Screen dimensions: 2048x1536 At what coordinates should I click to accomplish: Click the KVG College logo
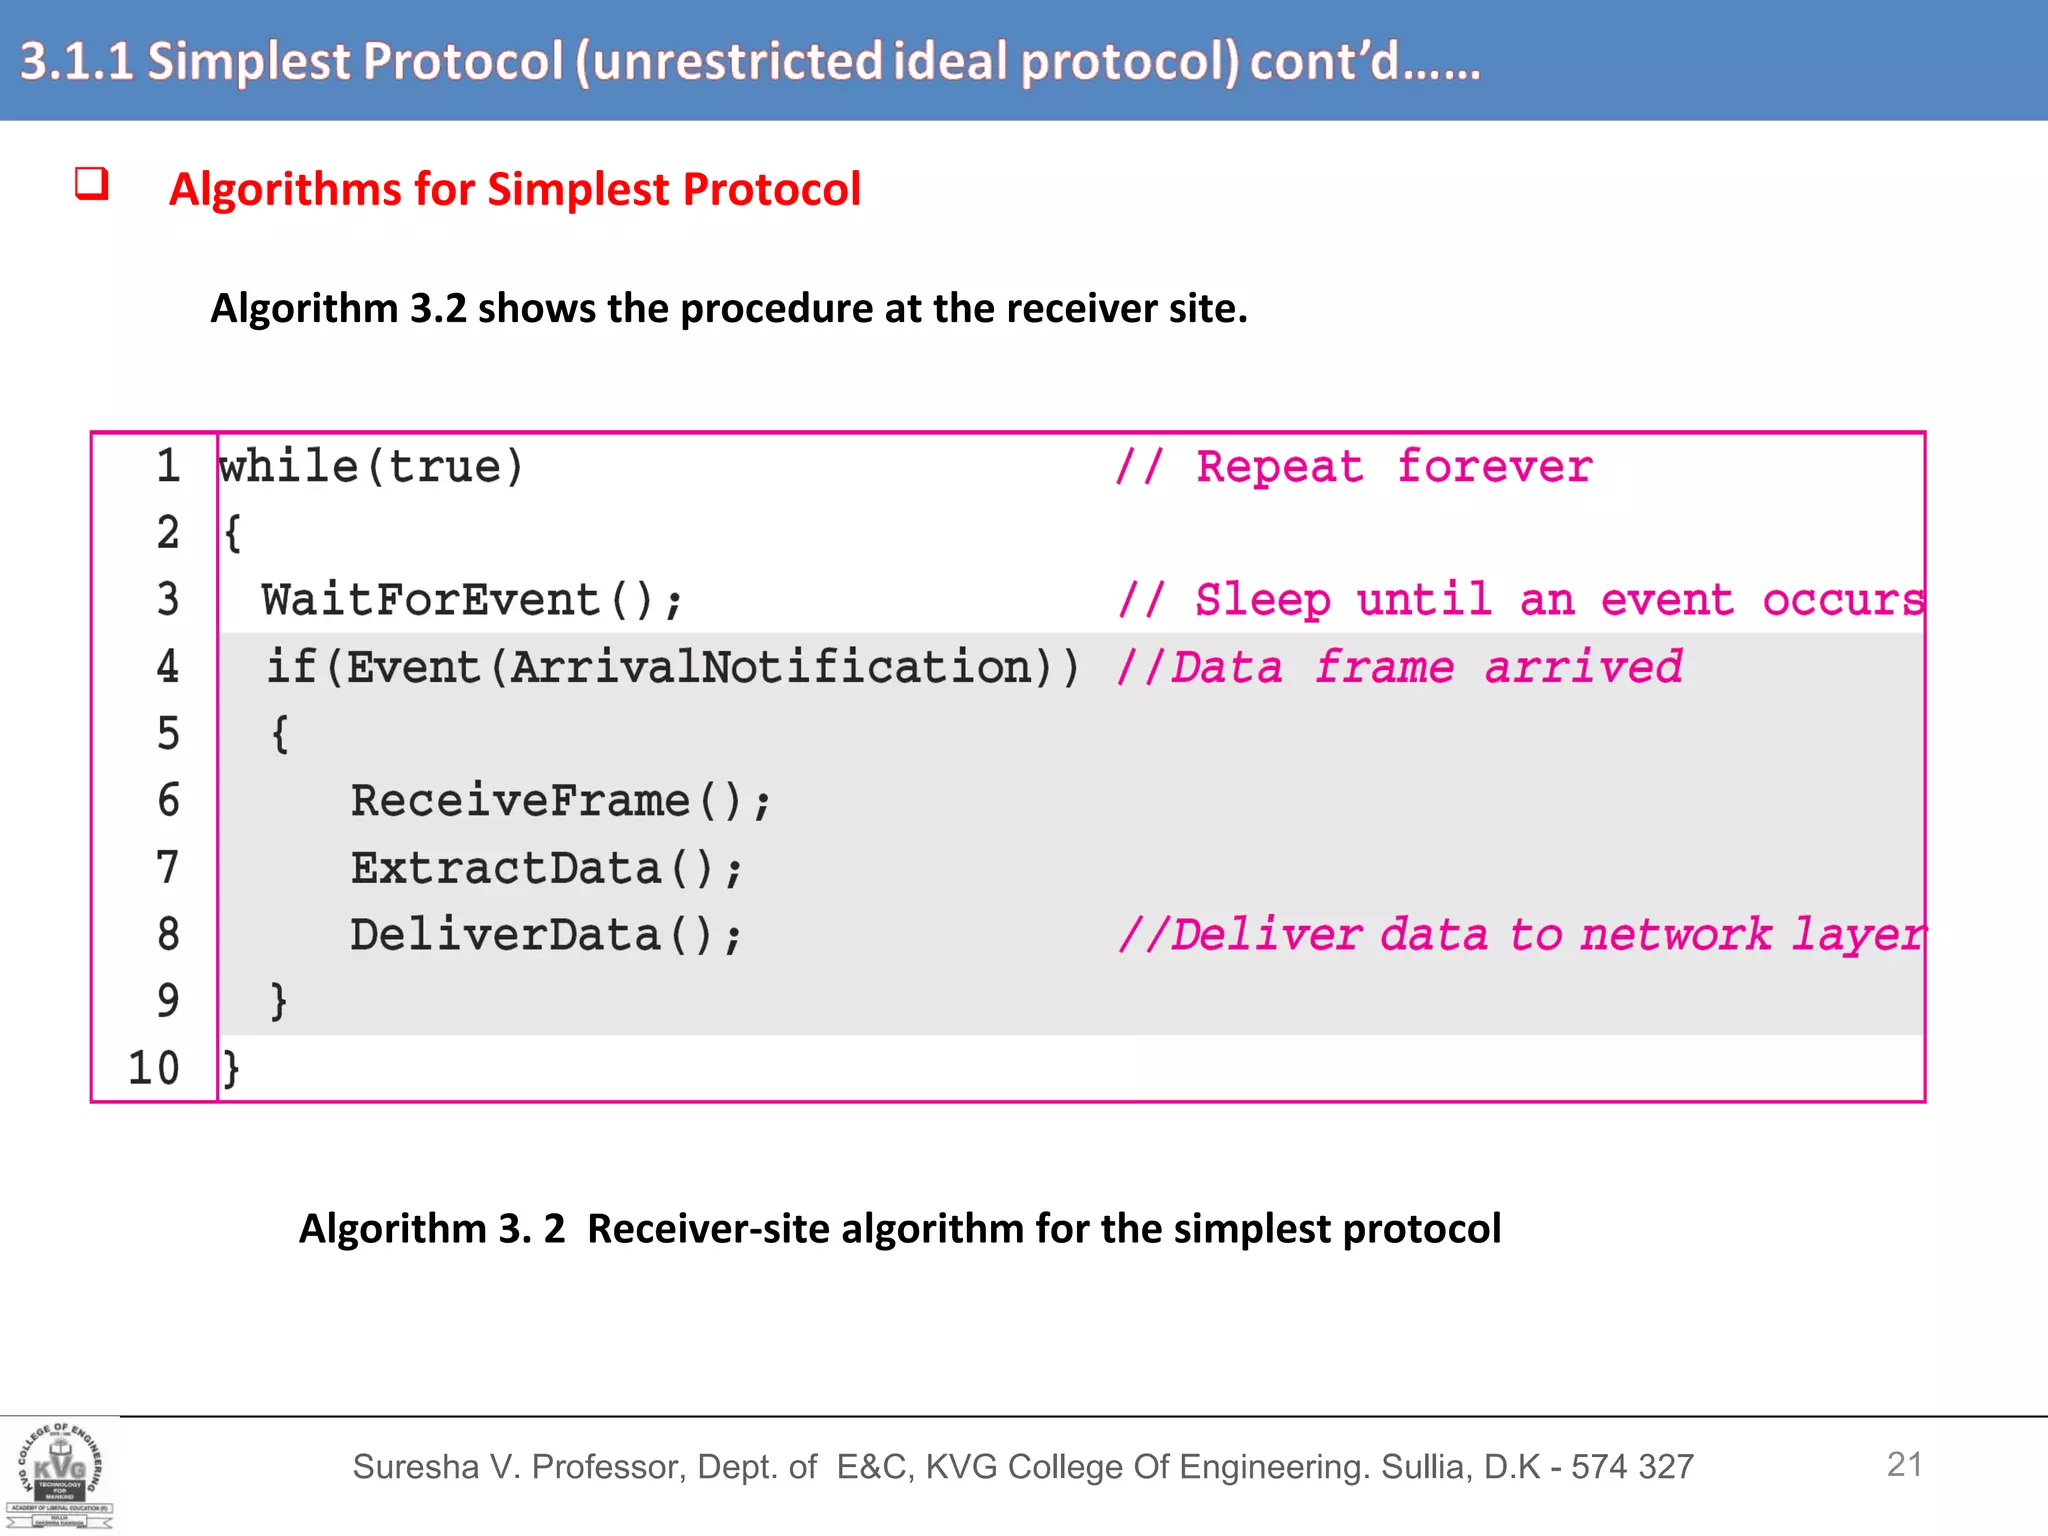(60, 1476)
